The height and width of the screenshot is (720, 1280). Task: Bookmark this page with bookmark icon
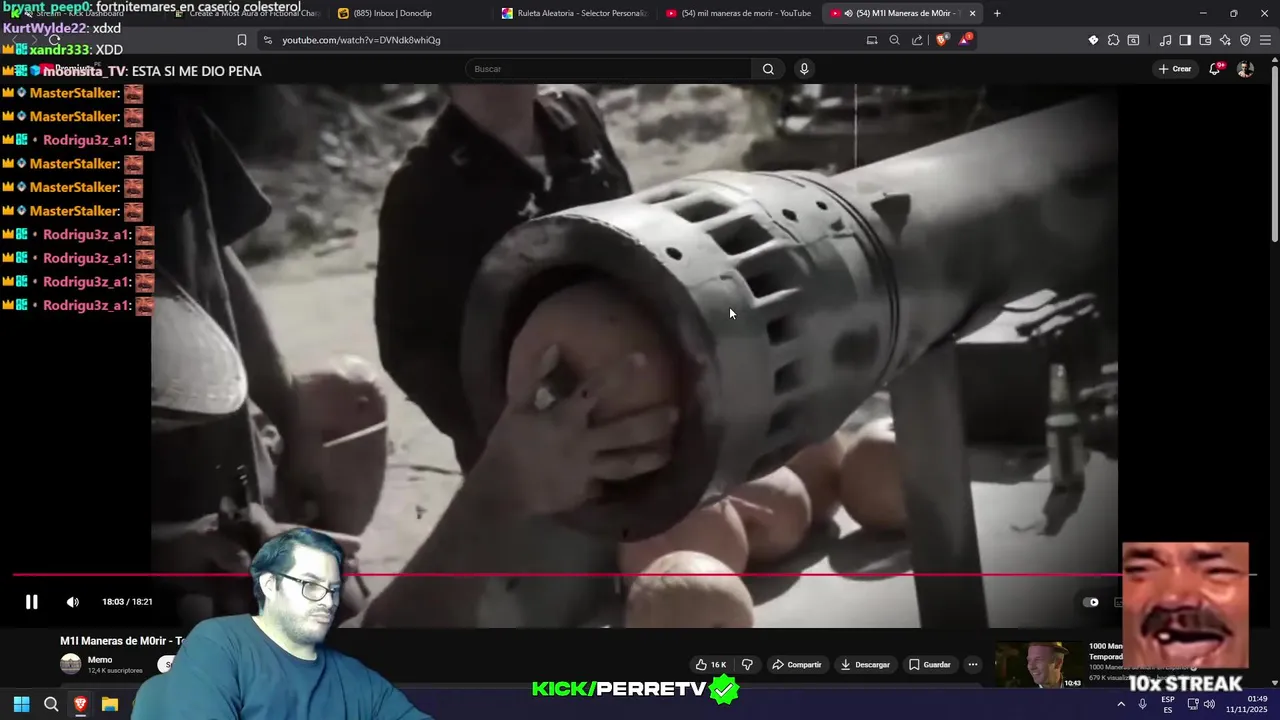(x=242, y=40)
